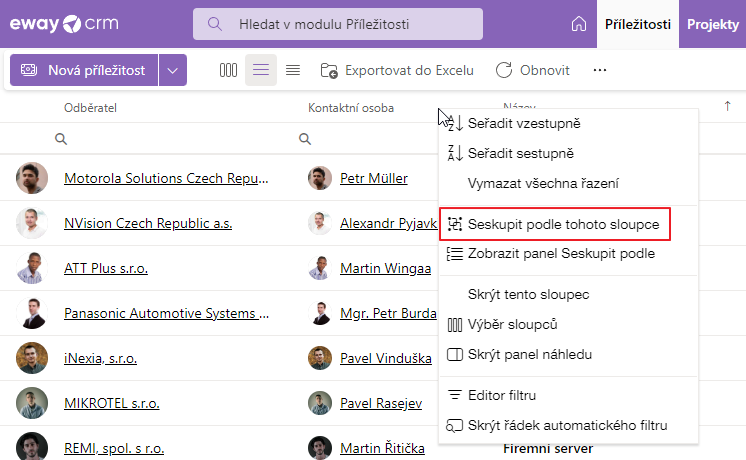Switch to Příležitosti tab
The height and width of the screenshot is (460, 746).
638,24
